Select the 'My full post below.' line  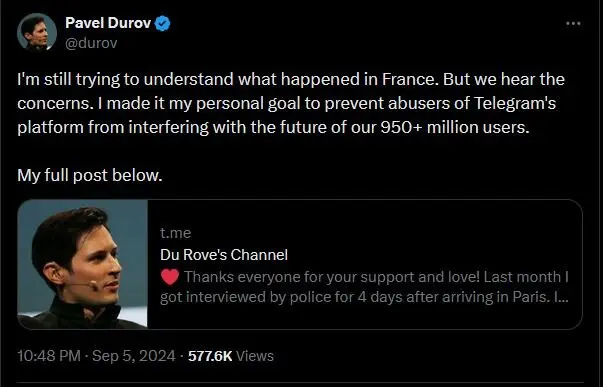coord(90,175)
